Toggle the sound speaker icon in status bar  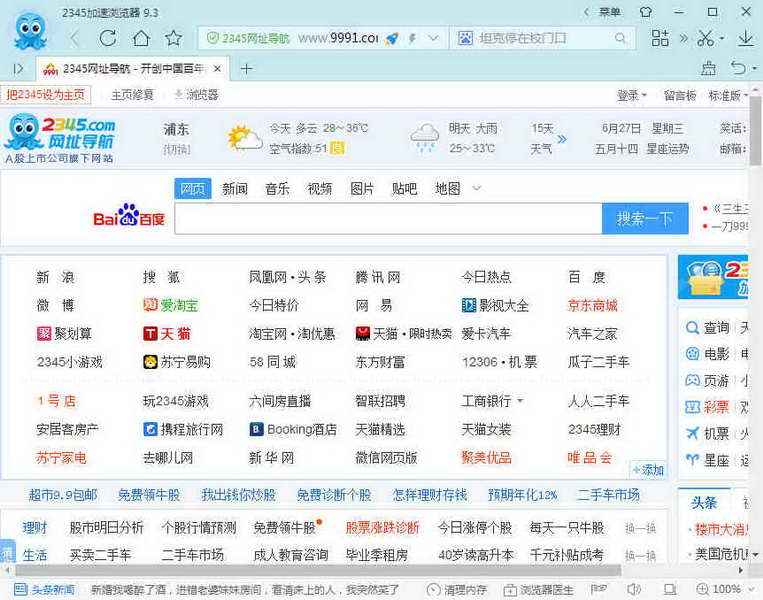point(634,590)
